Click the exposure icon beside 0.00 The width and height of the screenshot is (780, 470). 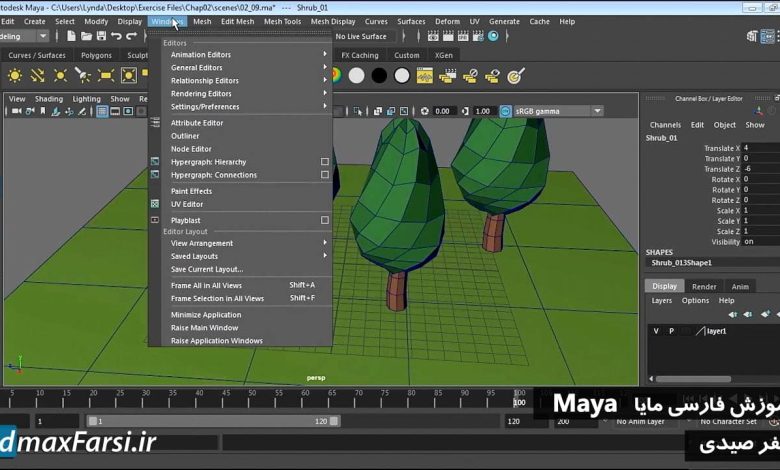(x=424, y=111)
